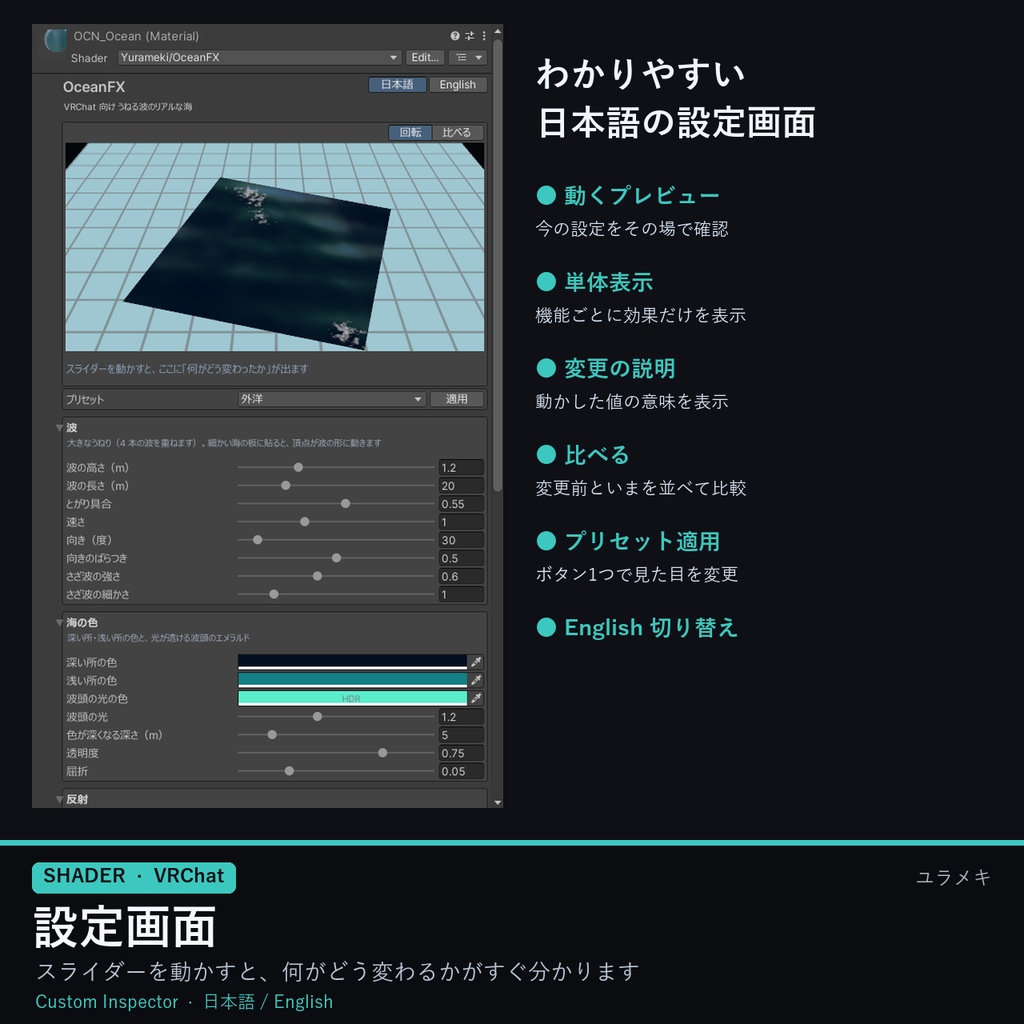Adjust the 透明度 slider

pos(336,753)
